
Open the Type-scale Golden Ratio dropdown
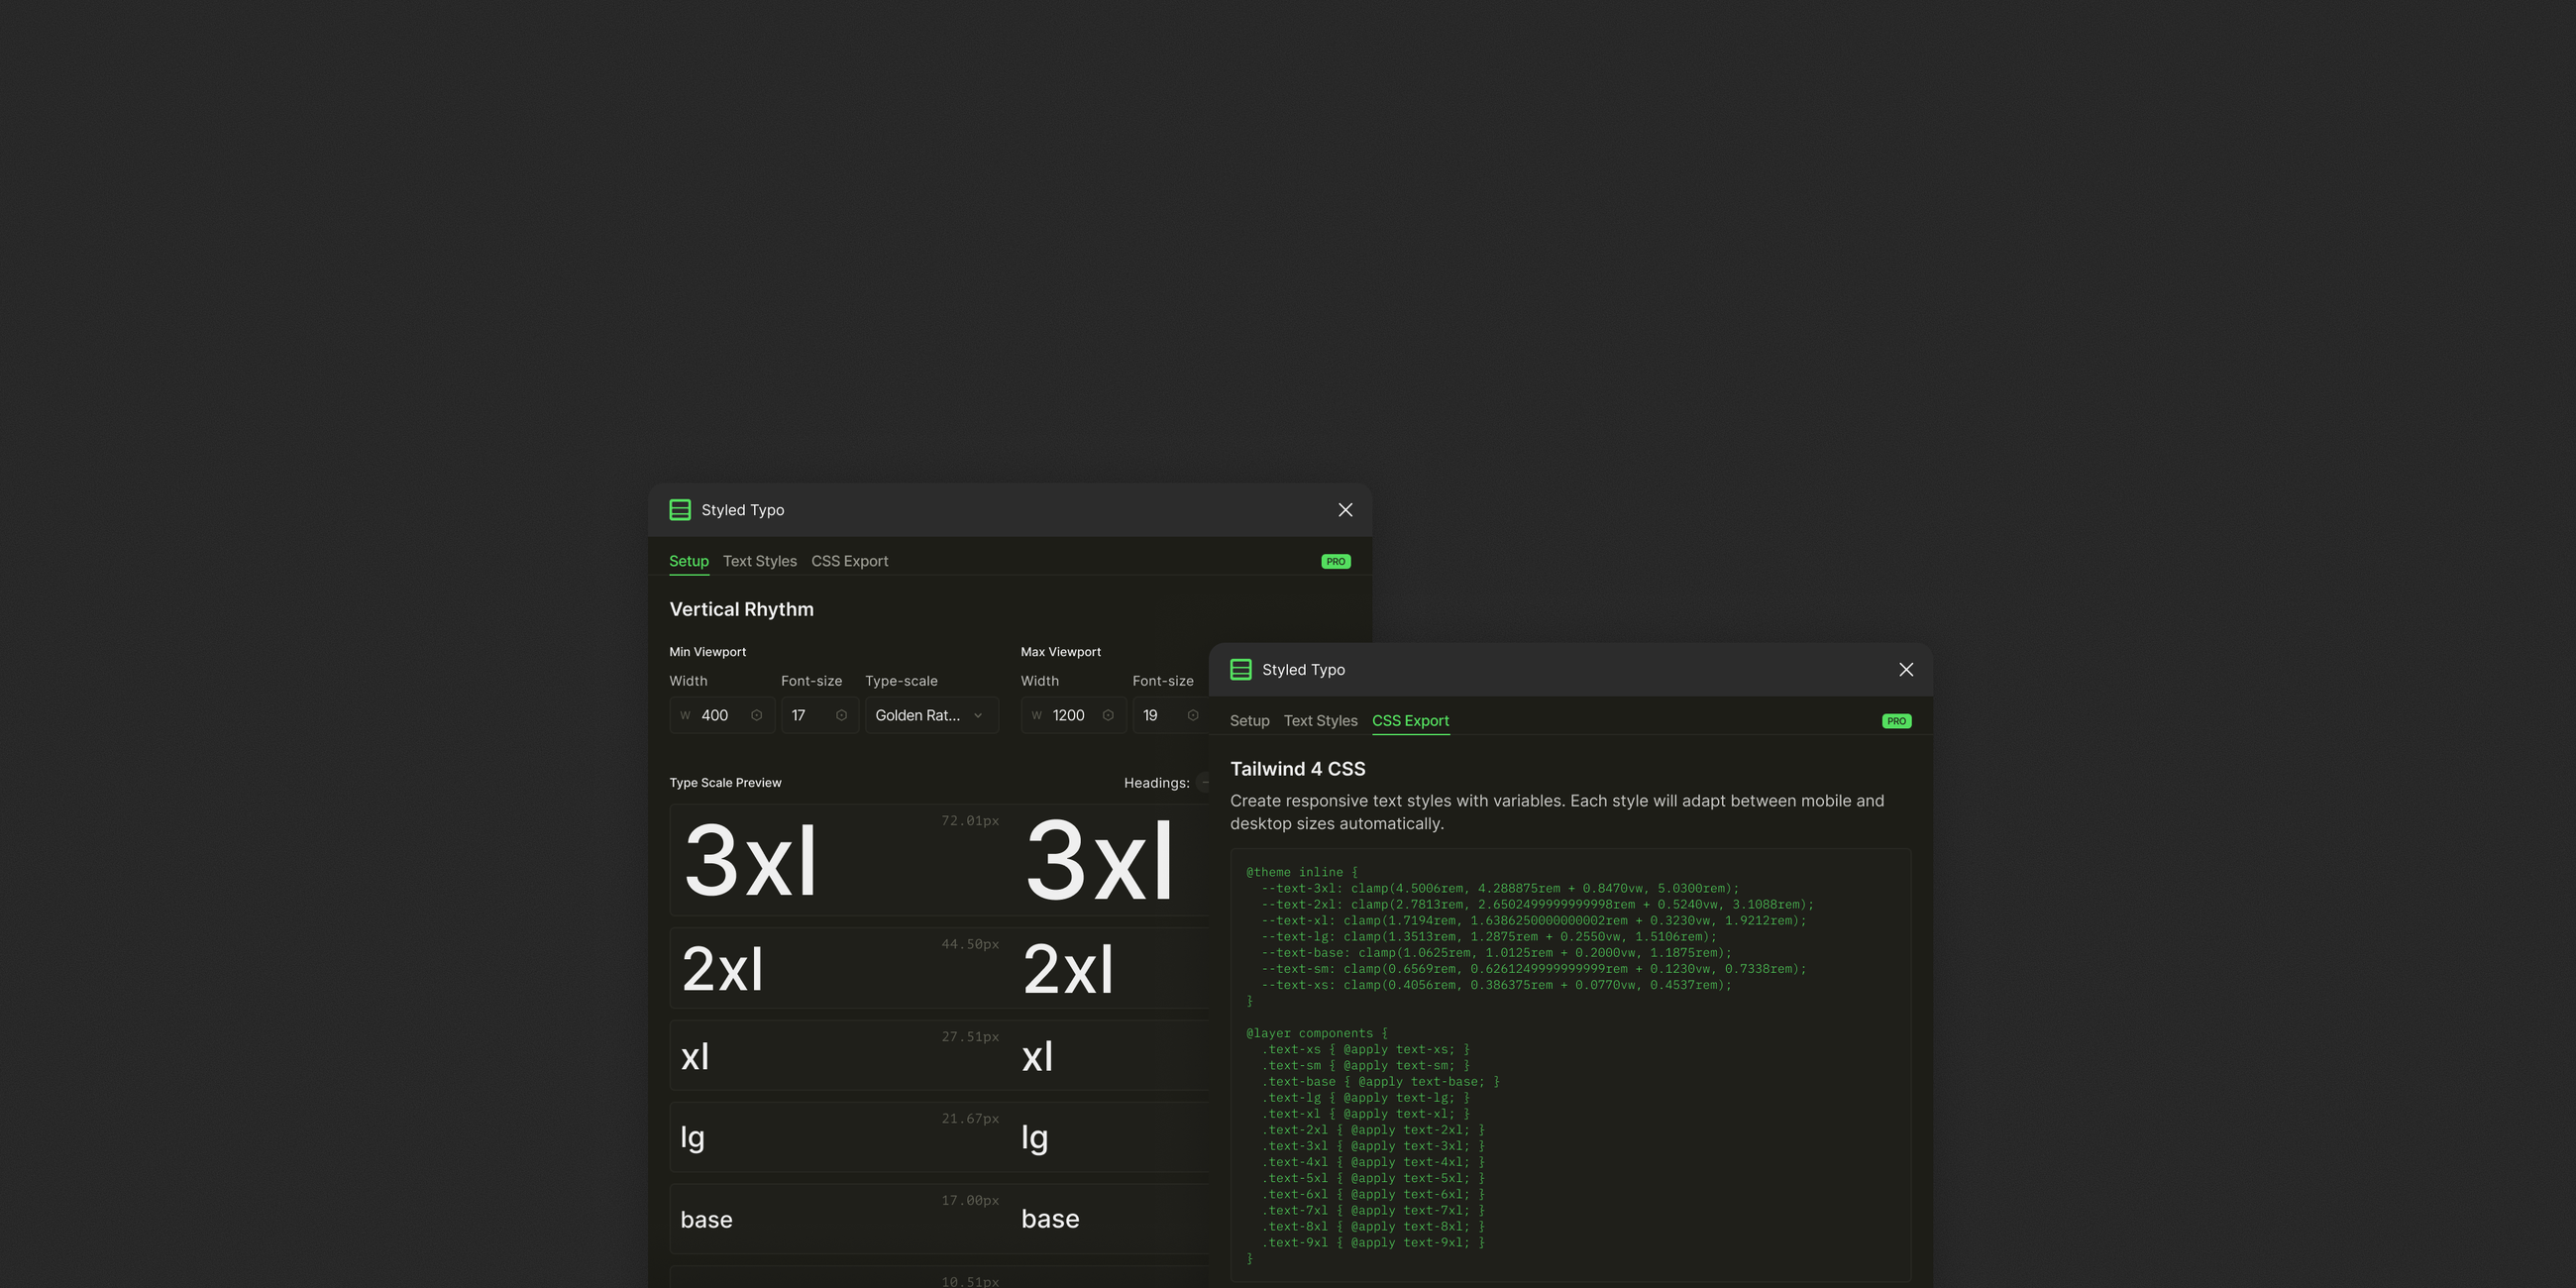point(930,715)
